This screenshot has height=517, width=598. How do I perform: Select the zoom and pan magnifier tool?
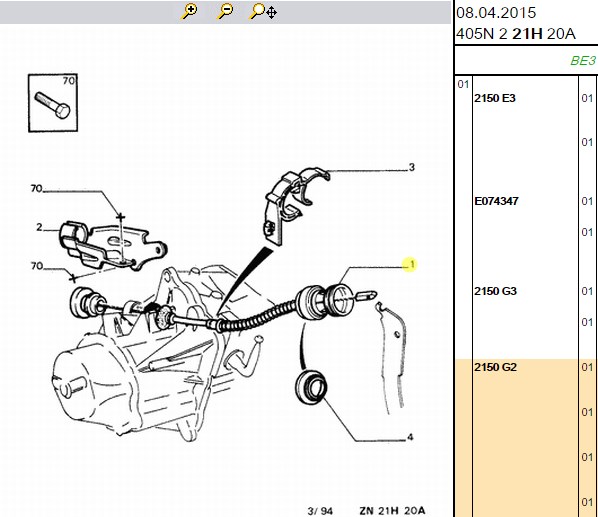pos(263,11)
